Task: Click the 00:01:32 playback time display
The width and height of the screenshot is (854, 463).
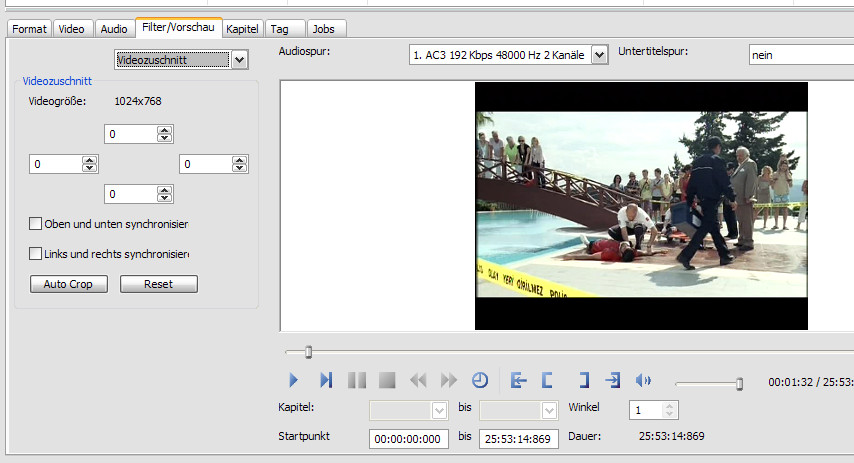Action: pos(790,382)
